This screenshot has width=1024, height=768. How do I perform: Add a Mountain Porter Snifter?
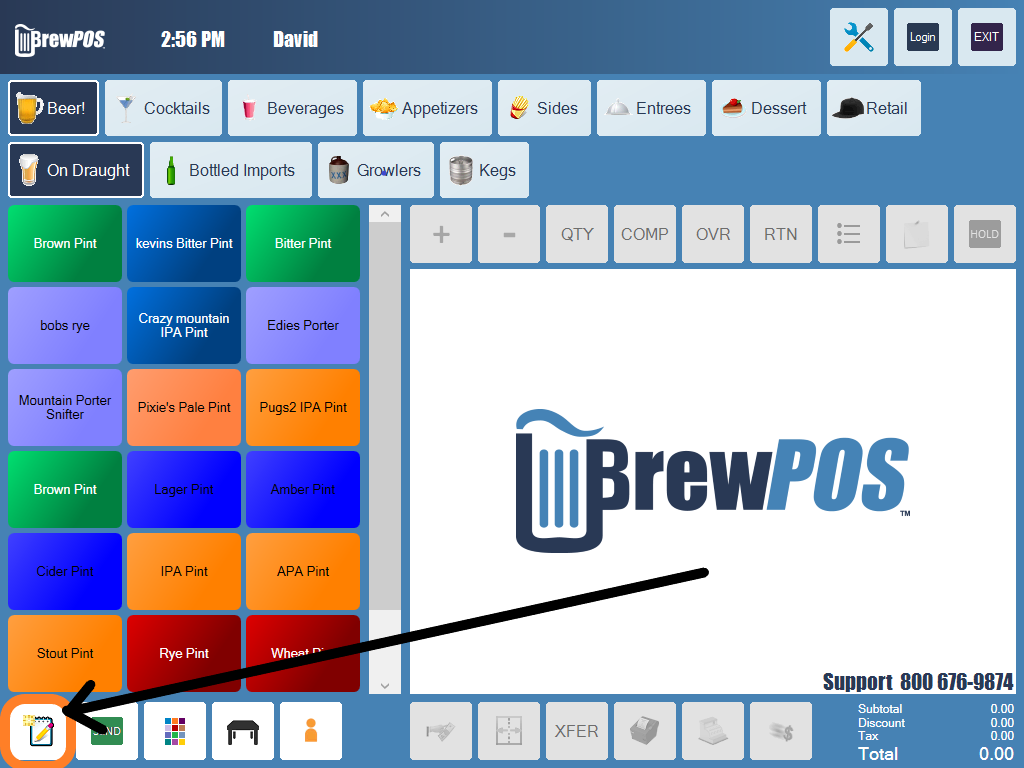(x=65, y=408)
